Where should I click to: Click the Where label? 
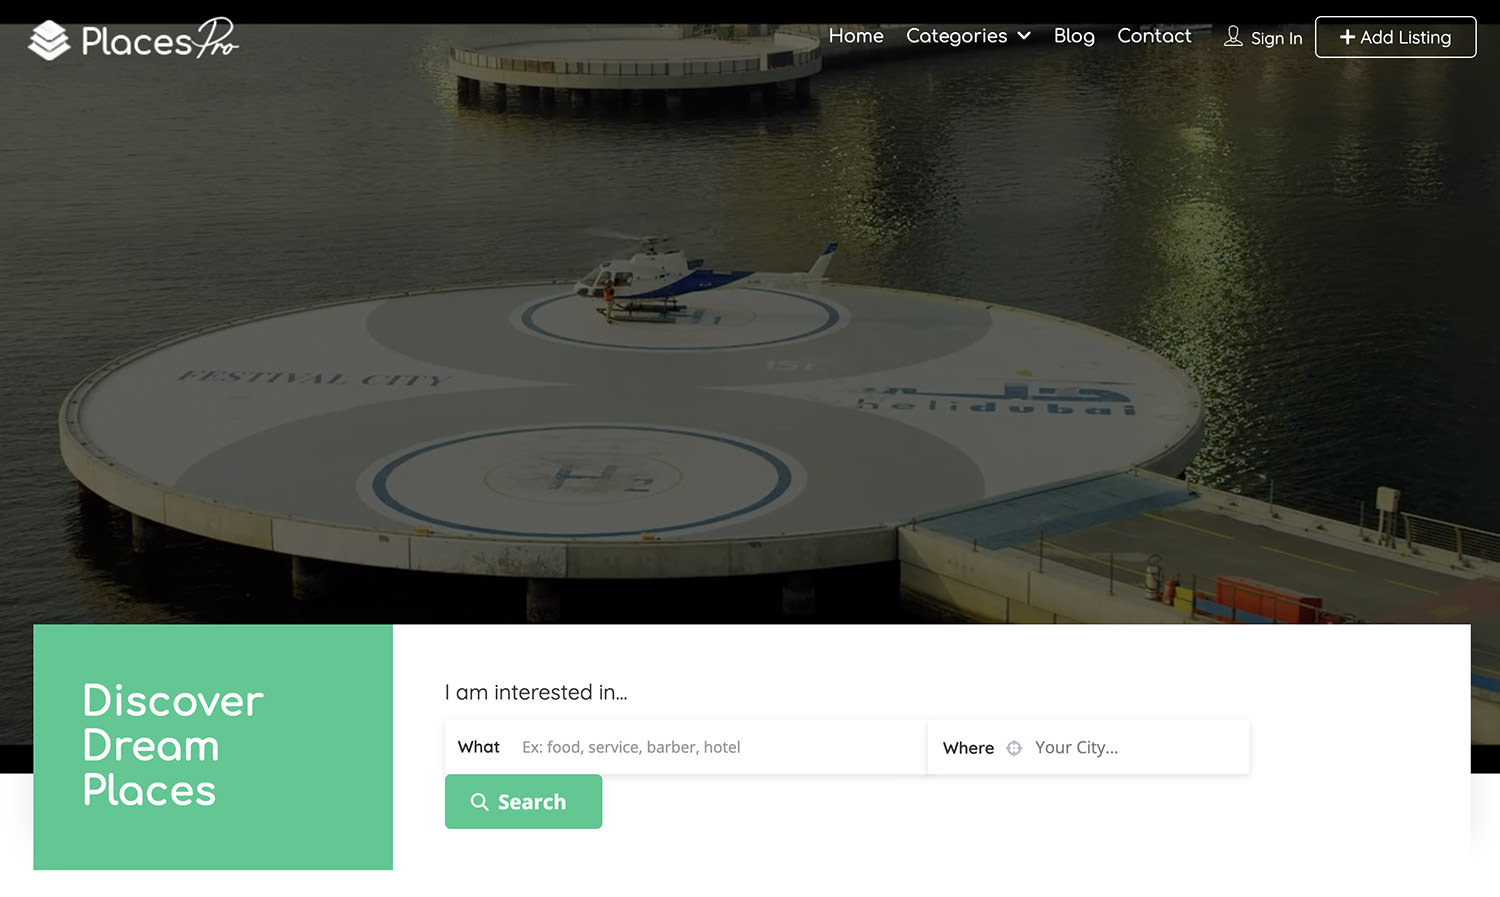[x=968, y=748]
